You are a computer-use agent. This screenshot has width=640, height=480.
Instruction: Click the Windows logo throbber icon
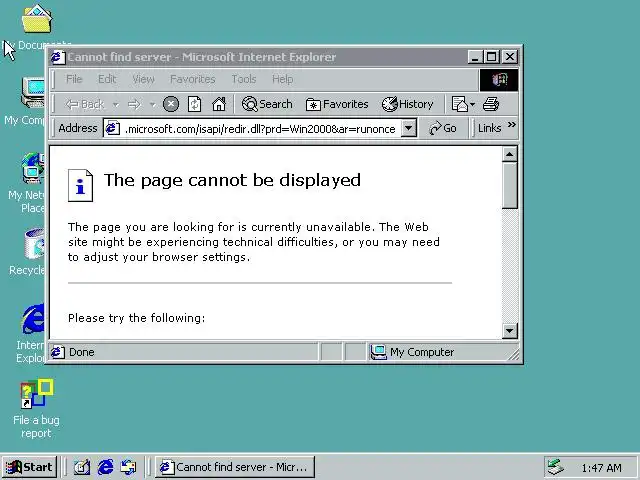(x=499, y=80)
